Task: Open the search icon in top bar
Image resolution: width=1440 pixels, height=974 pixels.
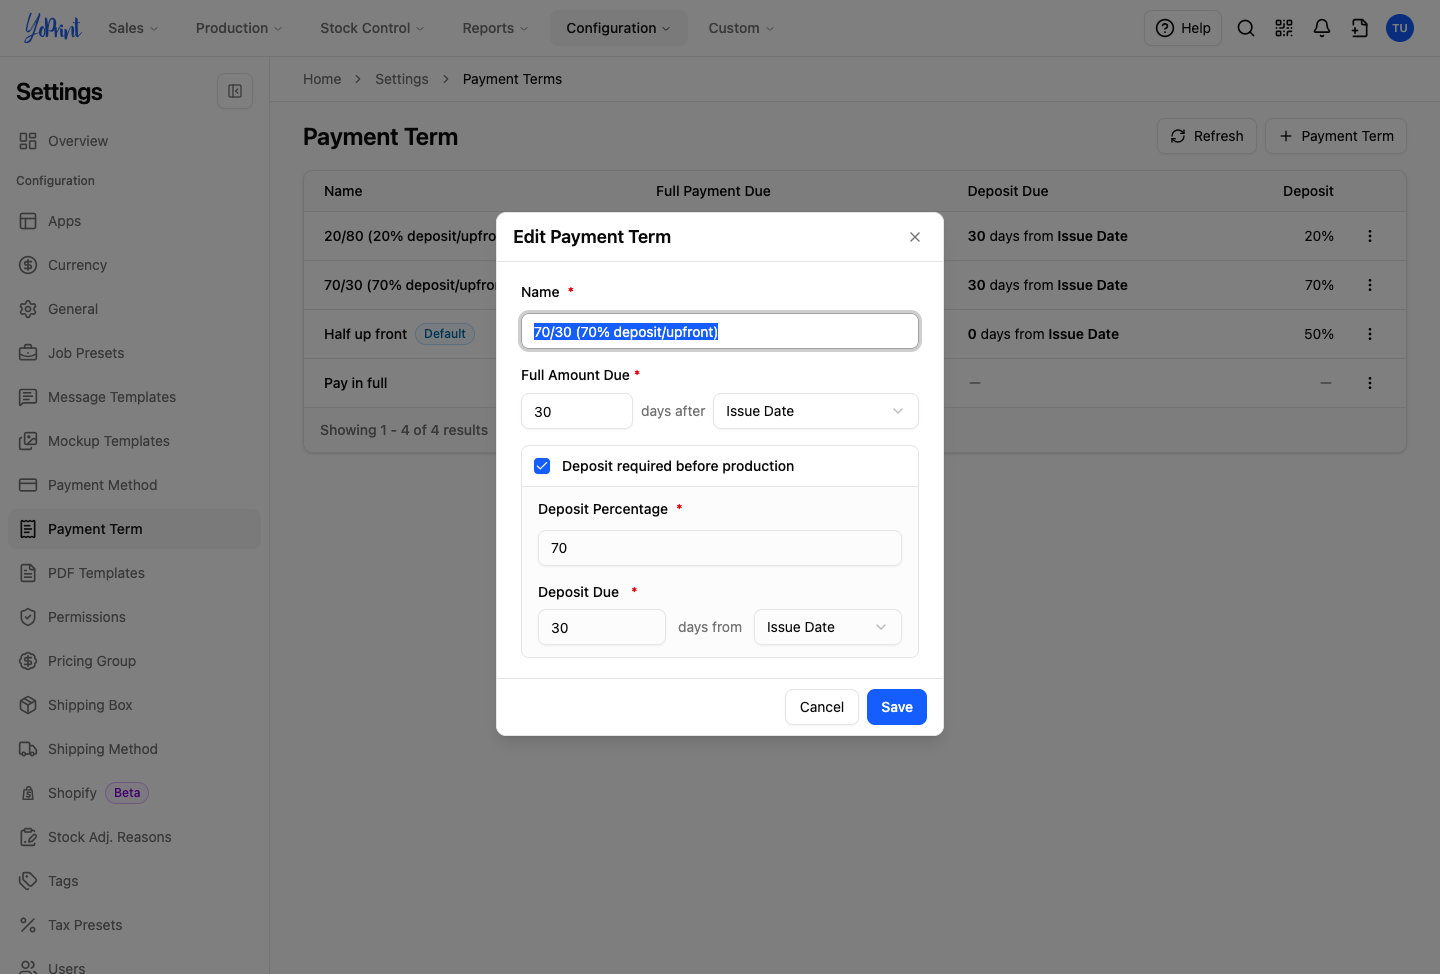Action: click(1246, 28)
